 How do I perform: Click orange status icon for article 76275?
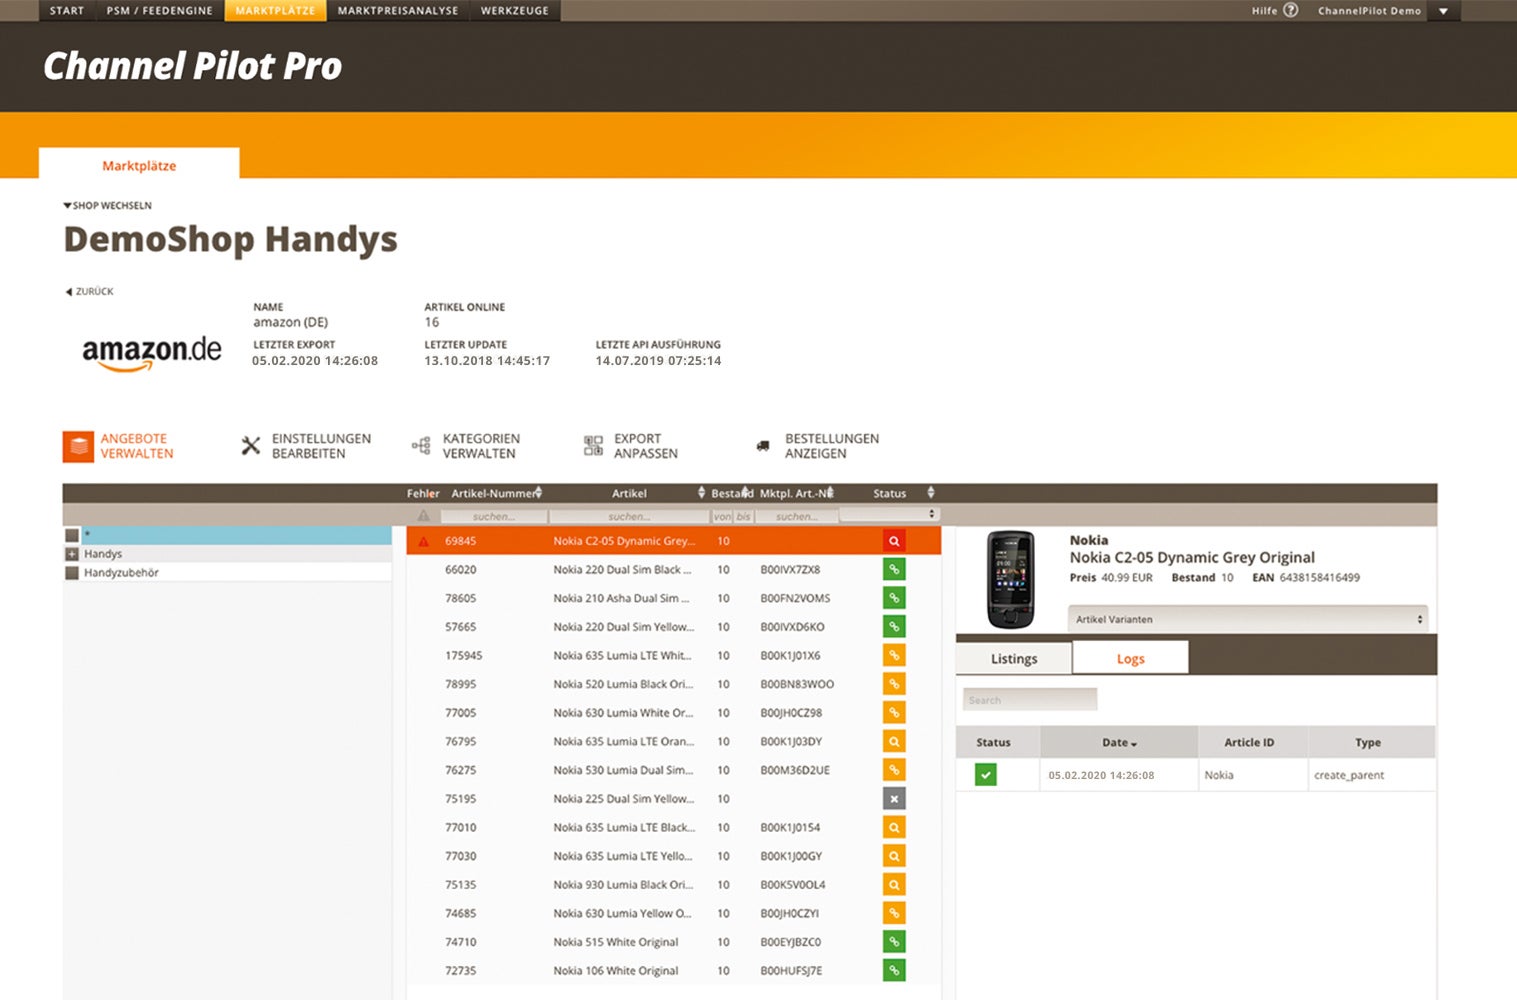click(x=894, y=770)
